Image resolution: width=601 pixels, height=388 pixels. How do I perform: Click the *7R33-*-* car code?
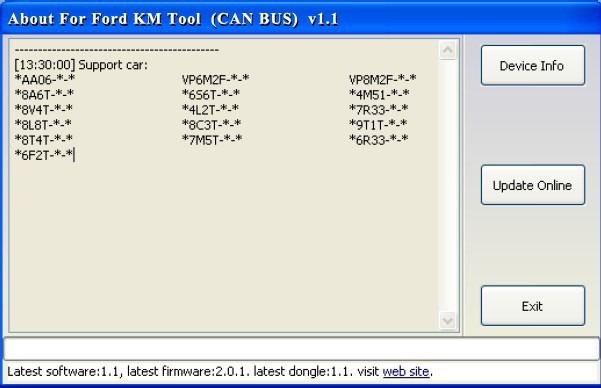378,110
